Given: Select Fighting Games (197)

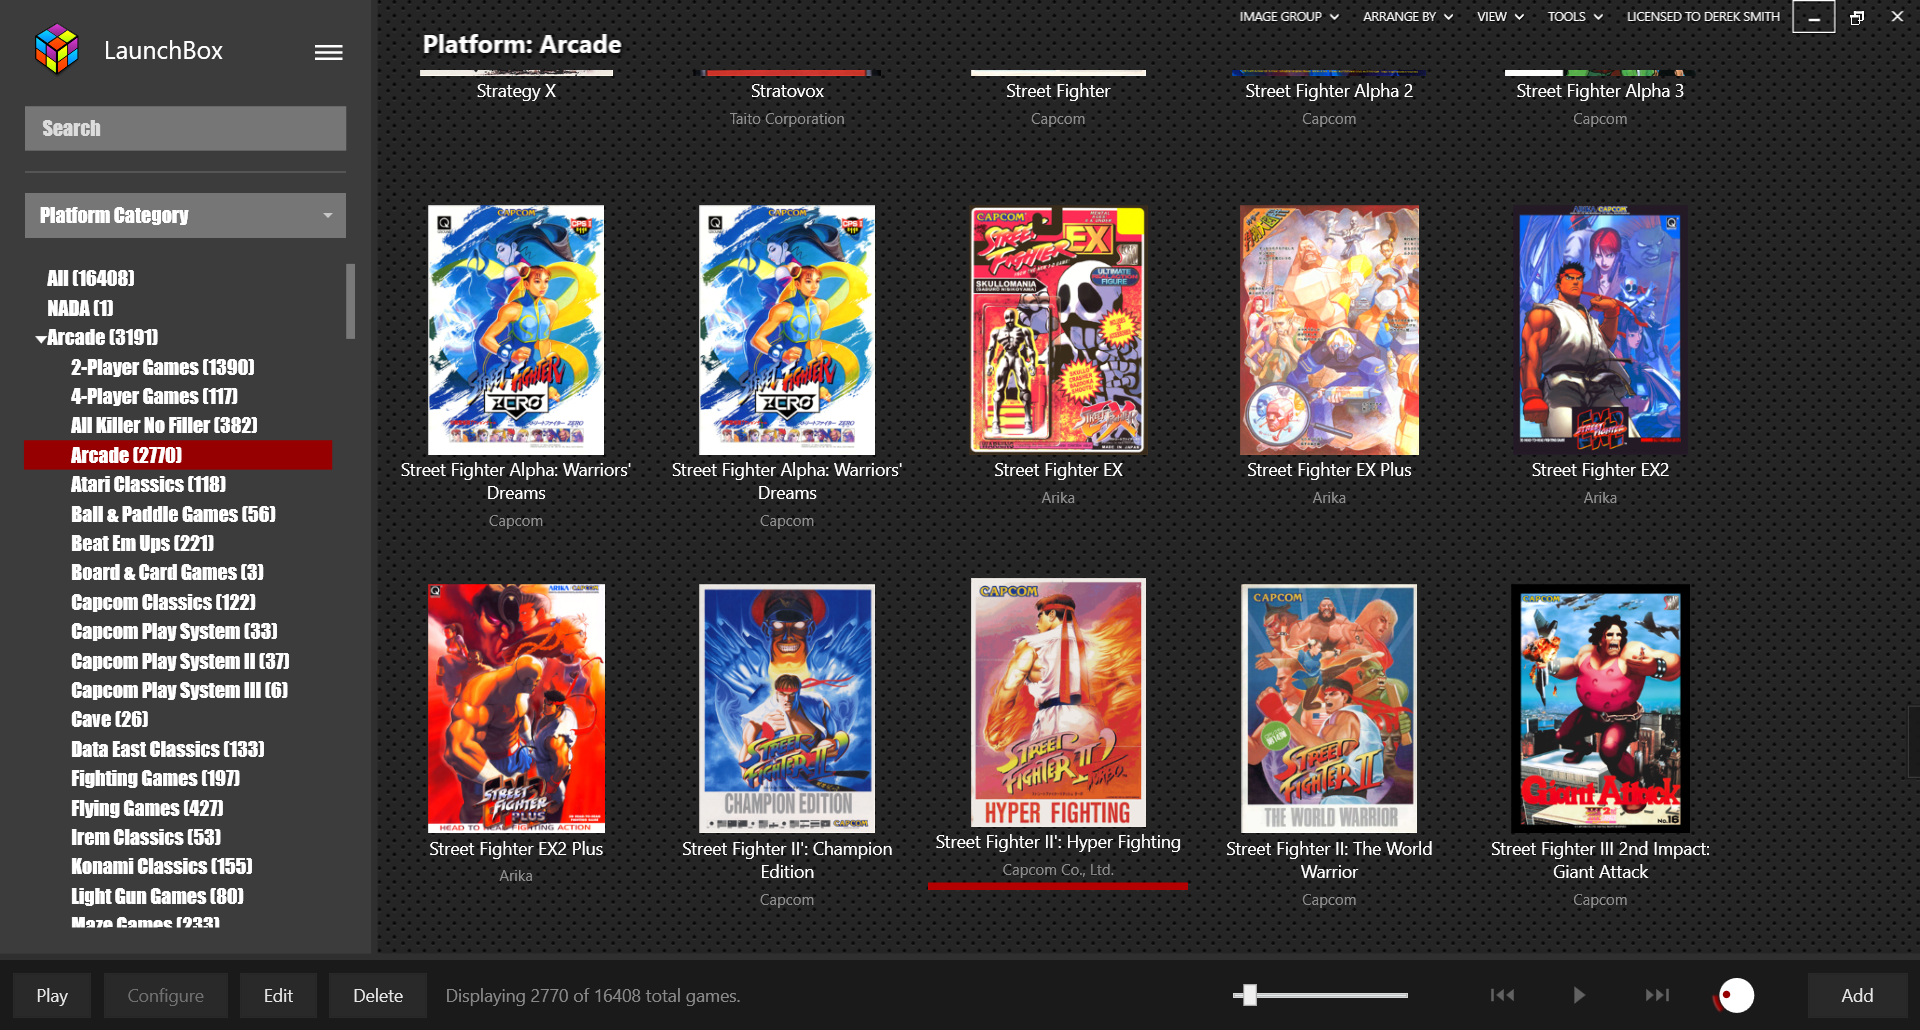Looking at the screenshot, I should 155,778.
